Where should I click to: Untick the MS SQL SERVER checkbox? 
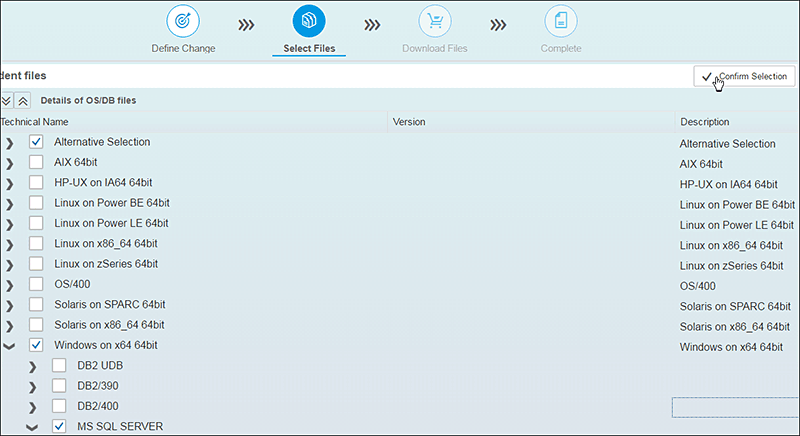click(59, 426)
